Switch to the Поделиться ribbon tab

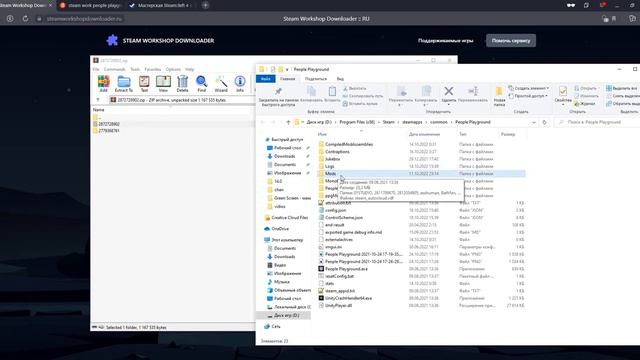(x=316, y=79)
